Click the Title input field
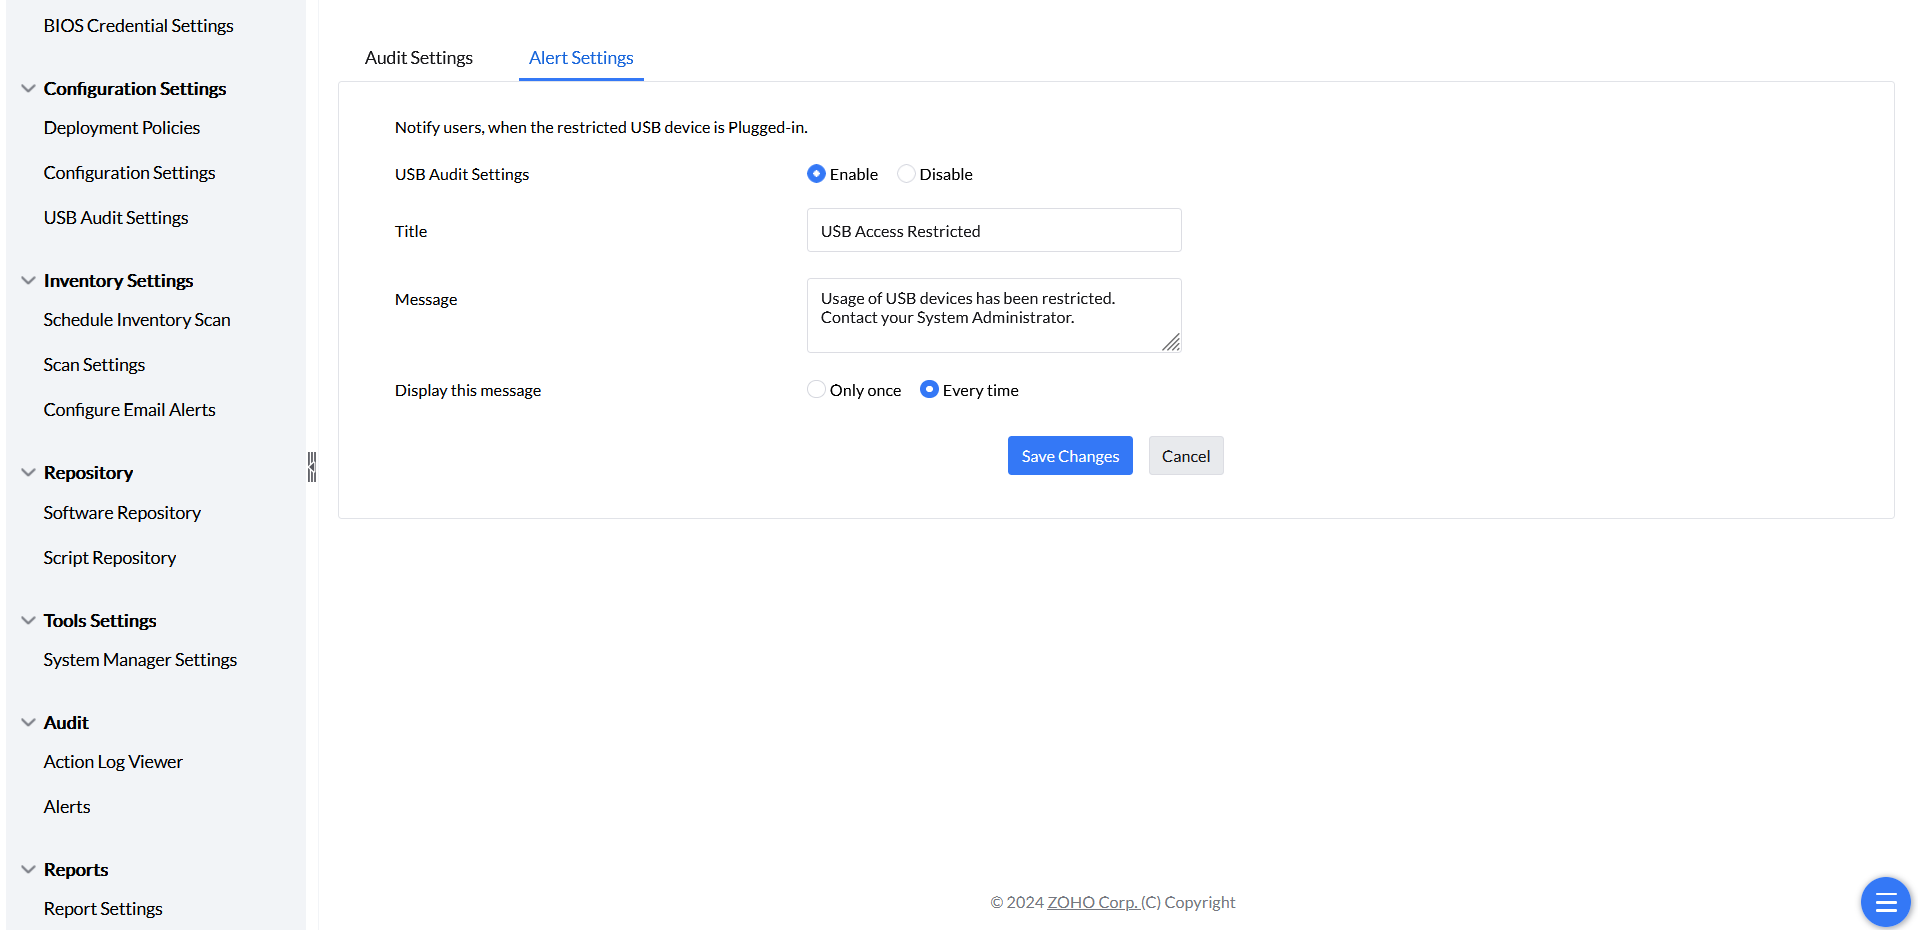 [993, 231]
